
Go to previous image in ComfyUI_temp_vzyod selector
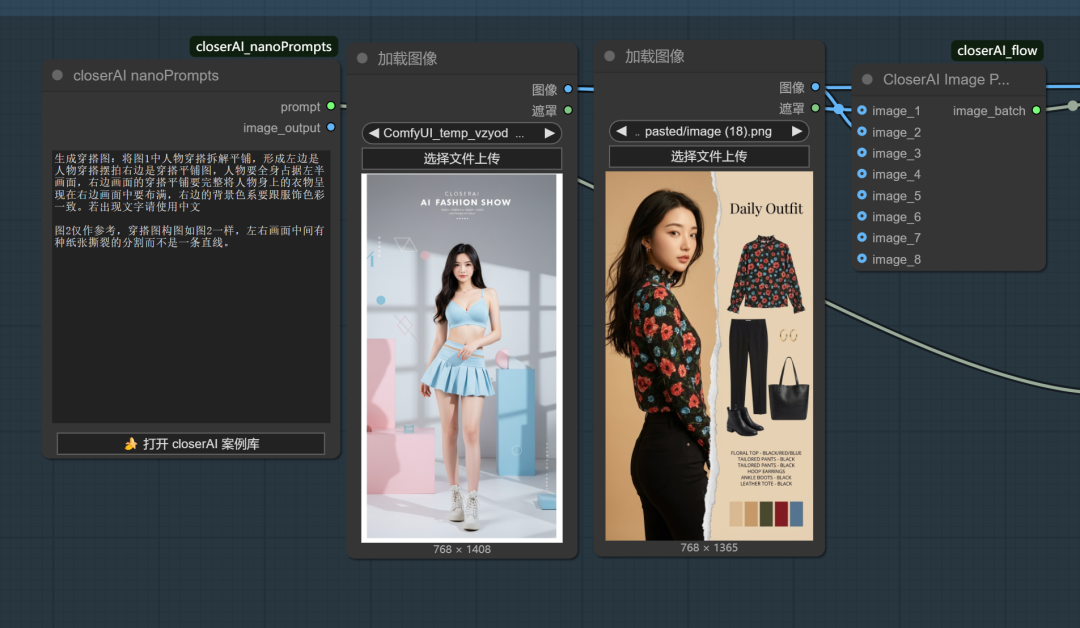coord(374,133)
